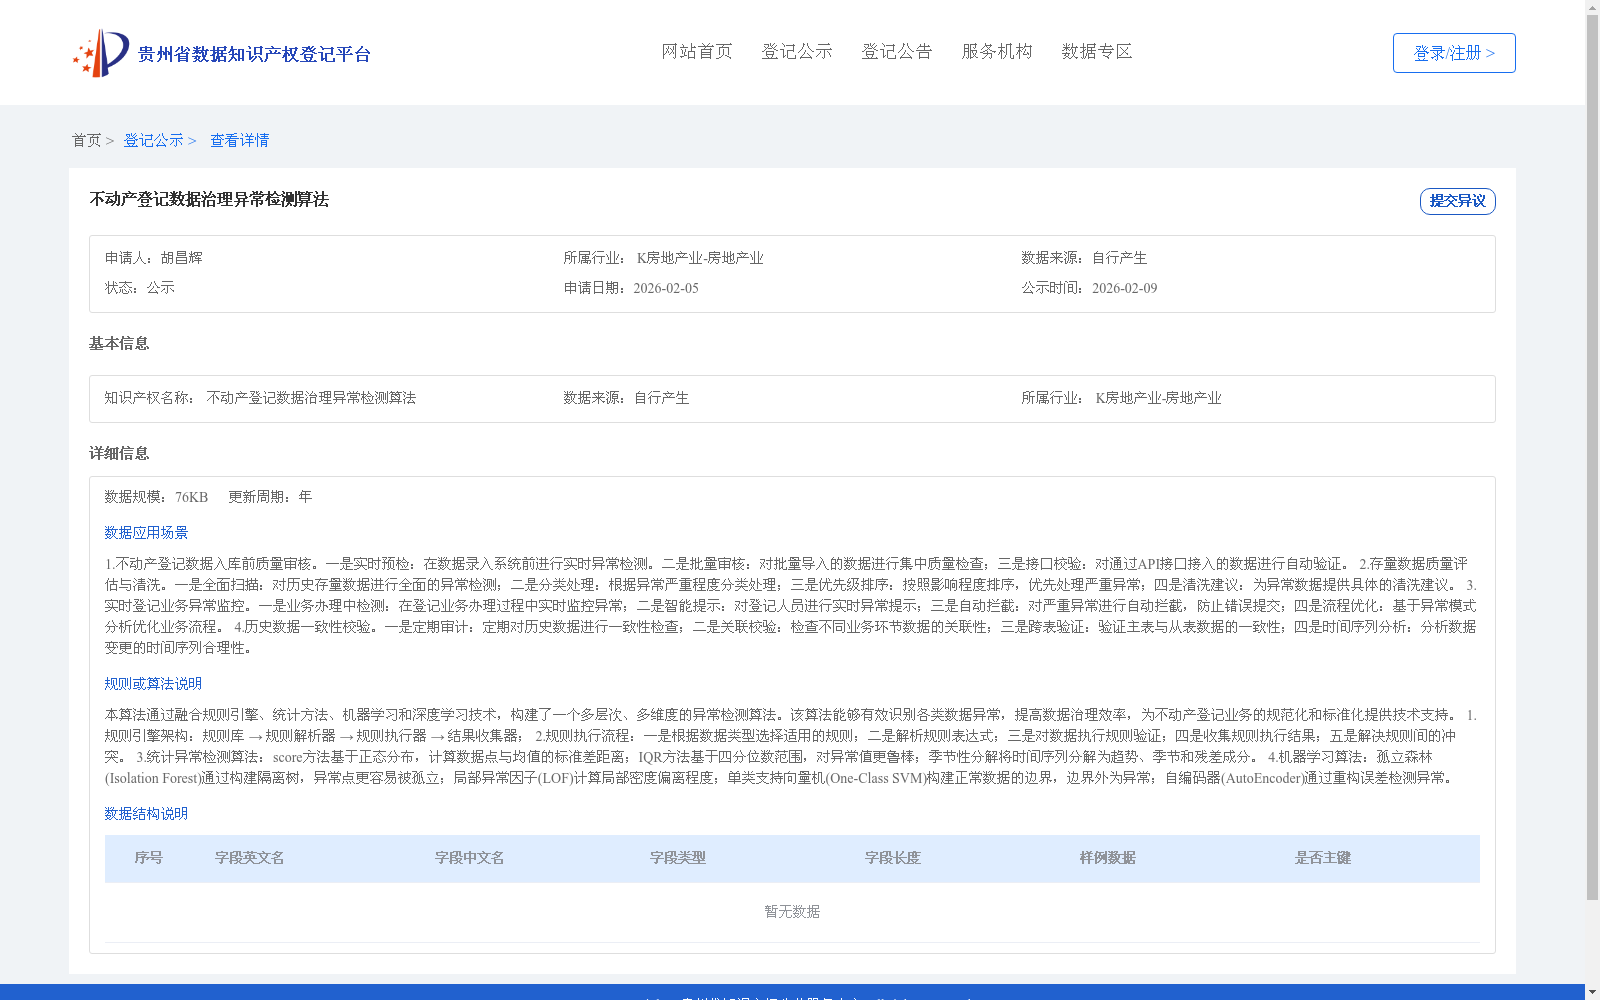
Task: Click the application date 2026-02-05
Action: pyautogui.click(x=666, y=288)
